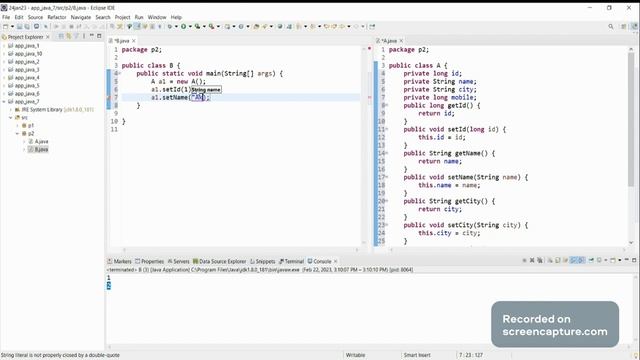Screen dimensions: 640x360
Task: Click the Debug bug icon in the toolbar
Action: click(x=169, y=27)
